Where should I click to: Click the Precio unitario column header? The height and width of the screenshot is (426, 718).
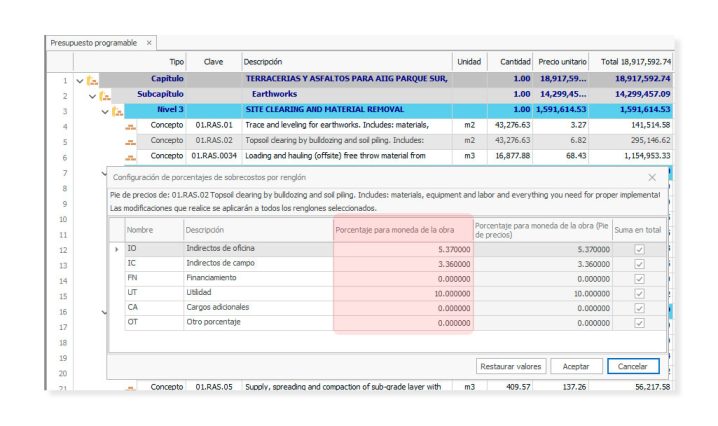560,62
